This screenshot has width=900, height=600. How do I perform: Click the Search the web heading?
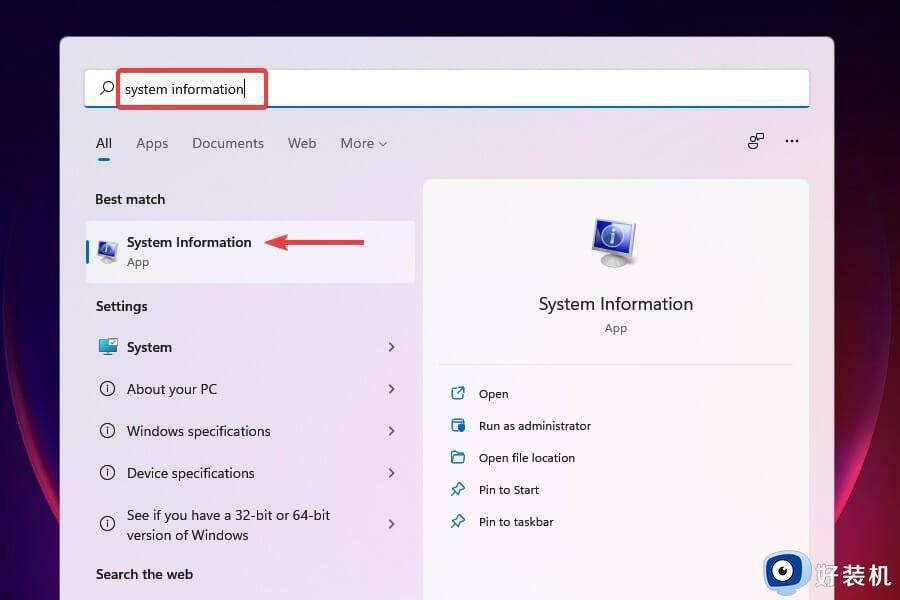144,574
